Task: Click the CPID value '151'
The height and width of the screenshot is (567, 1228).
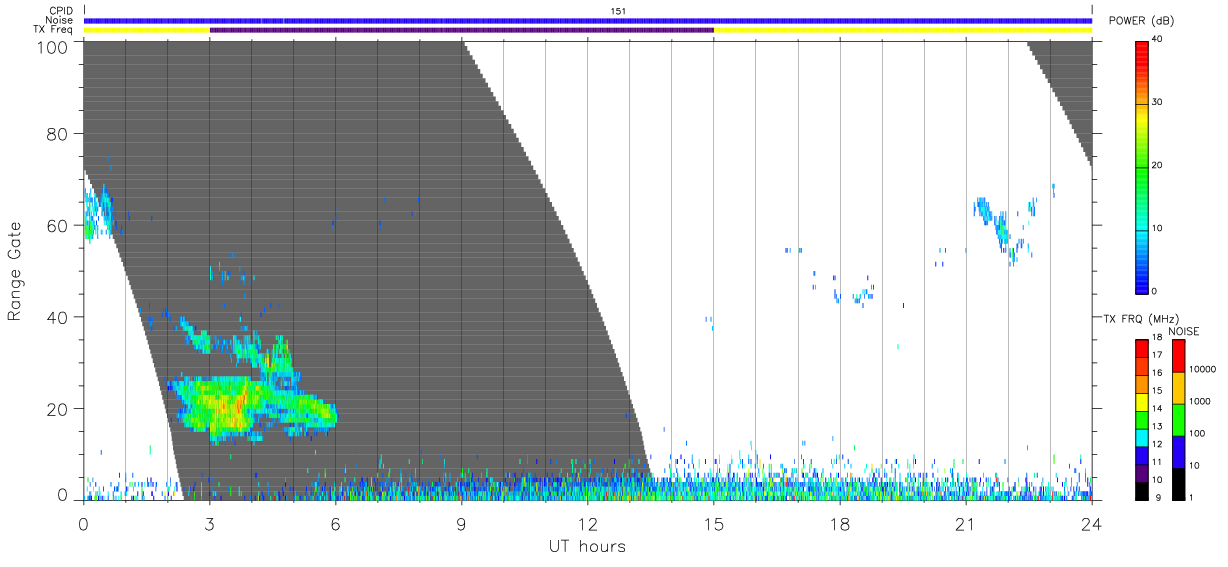Action: (619, 10)
